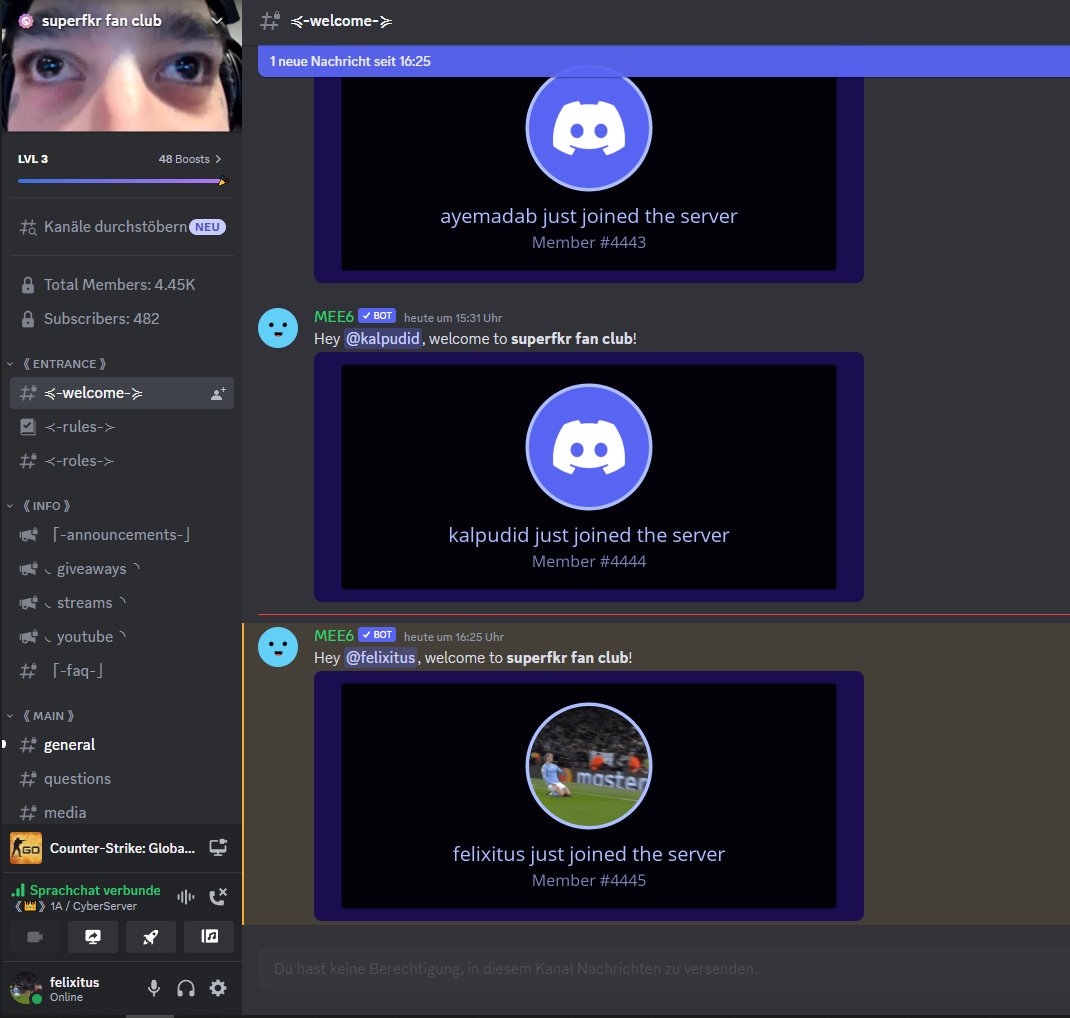Click MEE6 username on the kalpudid message
The height and width of the screenshot is (1018, 1070).
[334, 317]
